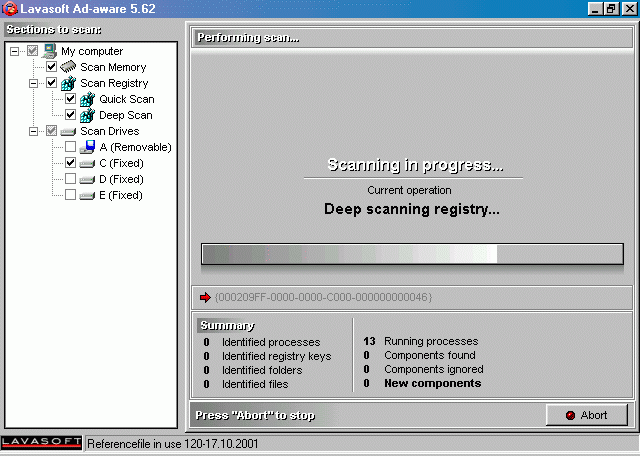Select the C (Fixed) label
This screenshot has height=456, width=640.
(x=121, y=163)
